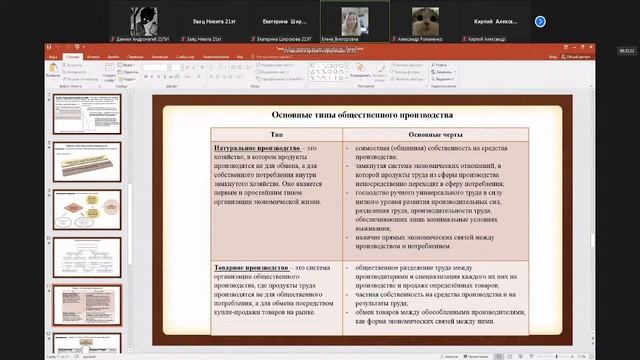Switch to the Рецензирование tab
The width and height of the screenshot is (640, 360).
pos(216,57)
